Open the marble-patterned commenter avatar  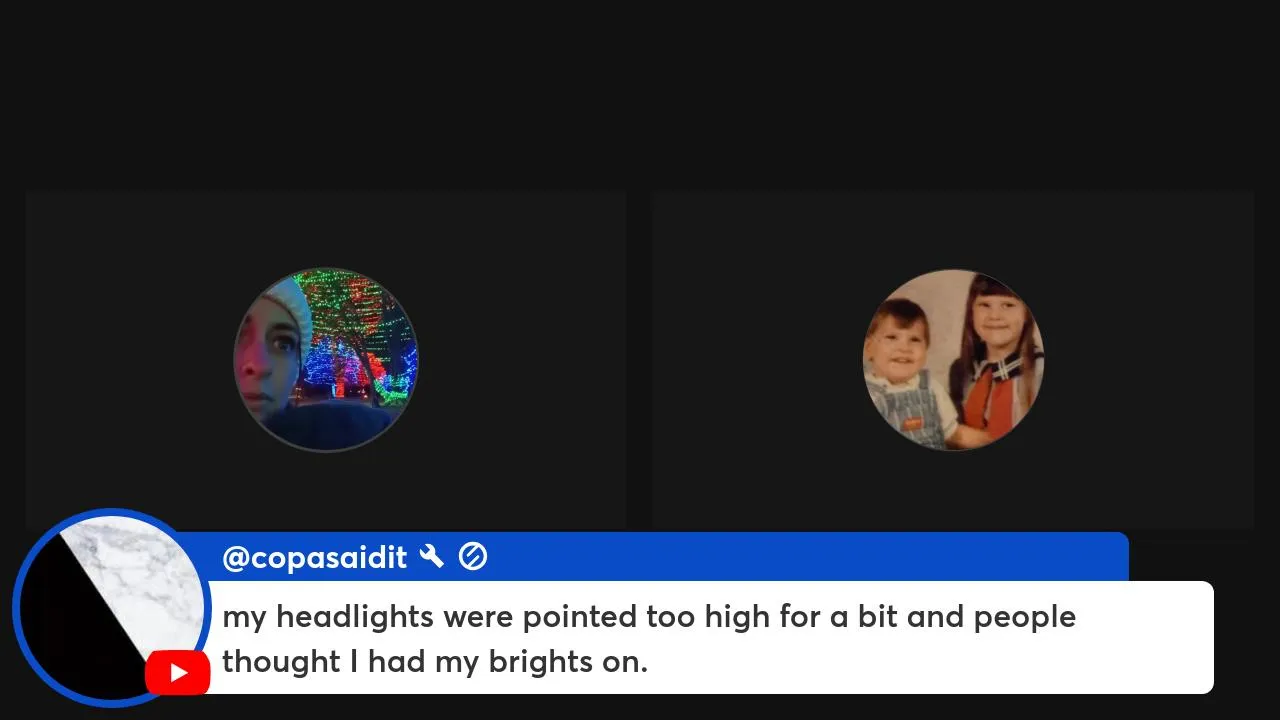(x=111, y=608)
